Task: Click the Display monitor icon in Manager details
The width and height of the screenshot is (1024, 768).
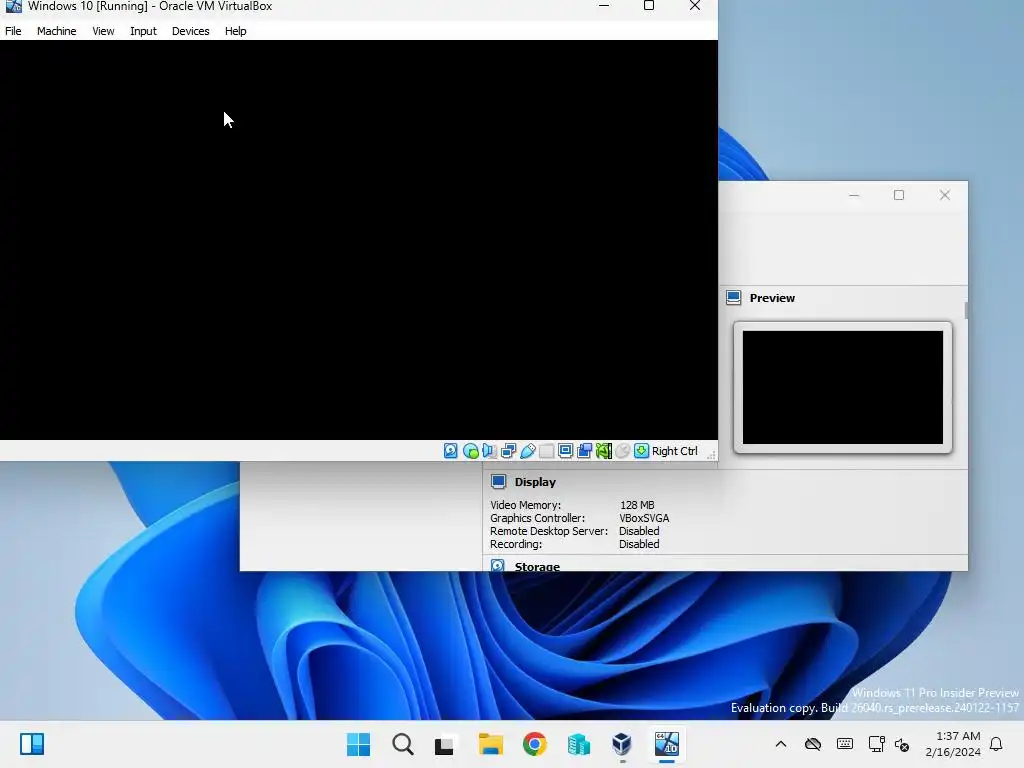Action: (498, 482)
